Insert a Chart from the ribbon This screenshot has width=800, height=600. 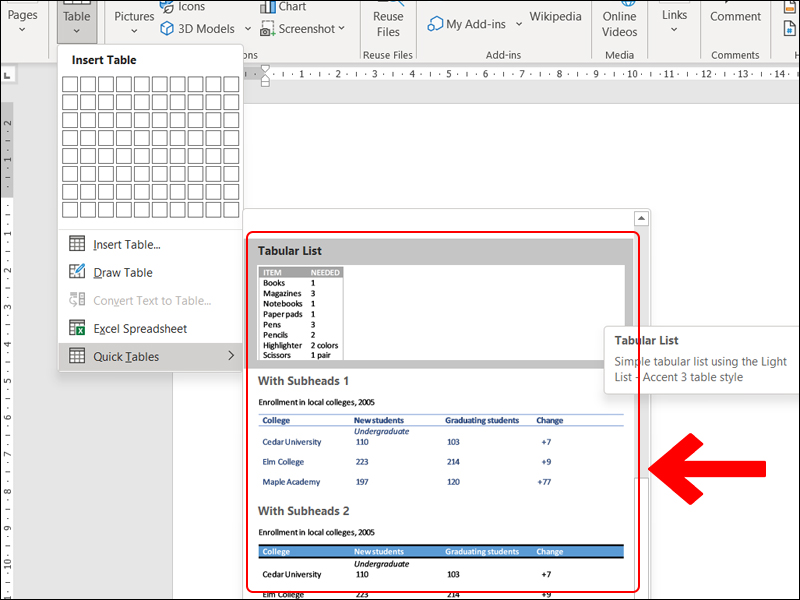coord(283,7)
